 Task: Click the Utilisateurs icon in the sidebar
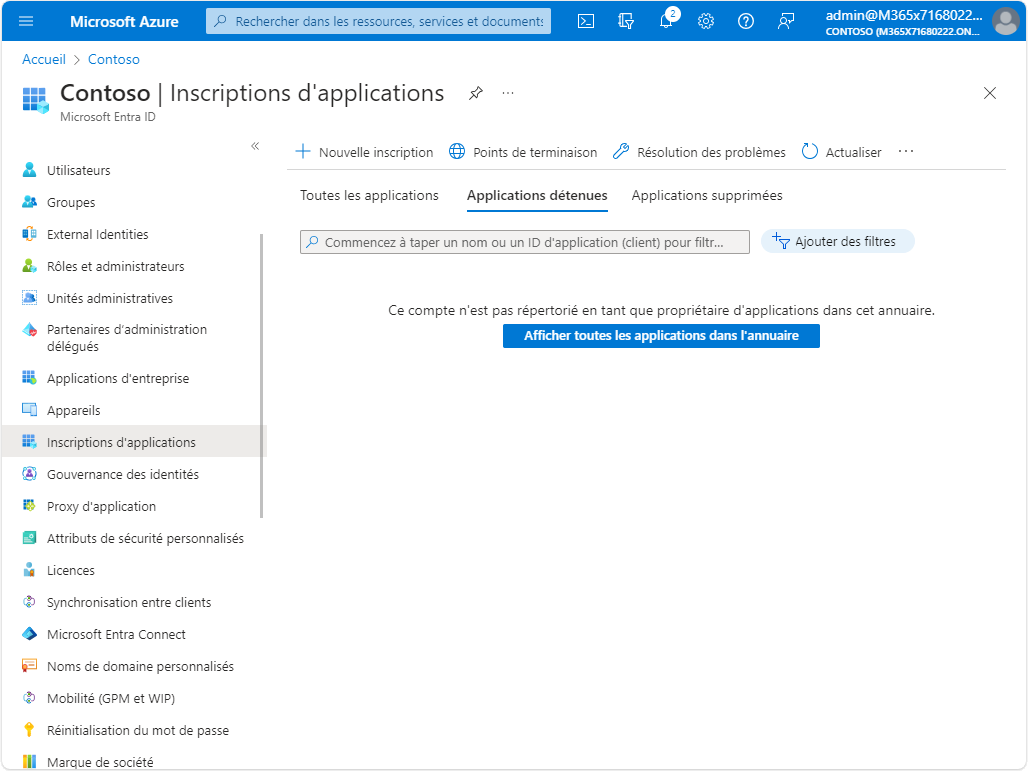tap(30, 170)
